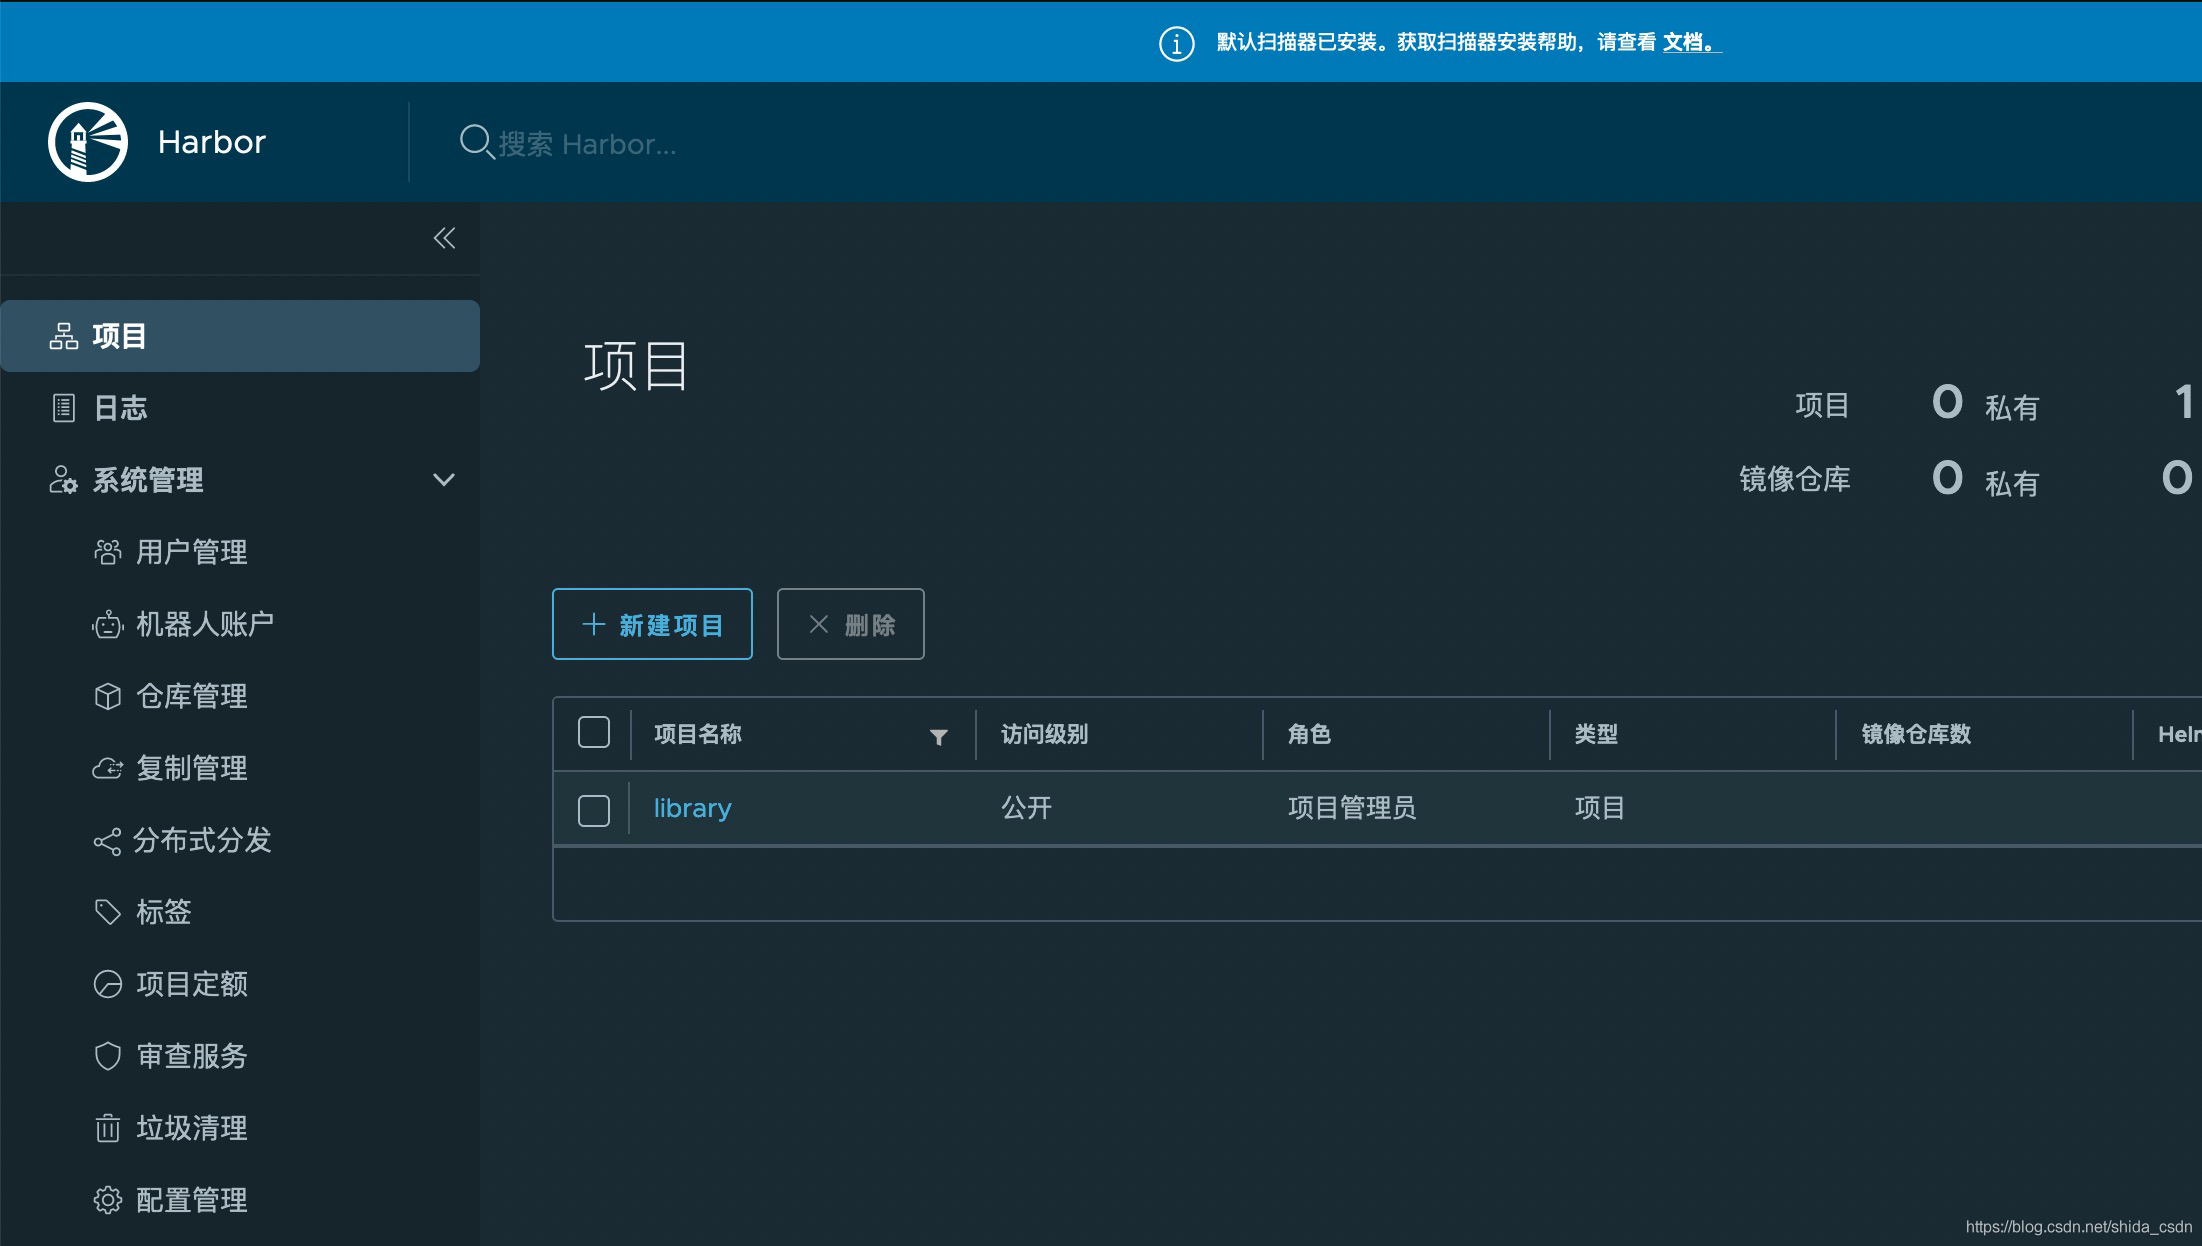
Task: Check the select-all checkbox in table header
Action: [x=593, y=732]
